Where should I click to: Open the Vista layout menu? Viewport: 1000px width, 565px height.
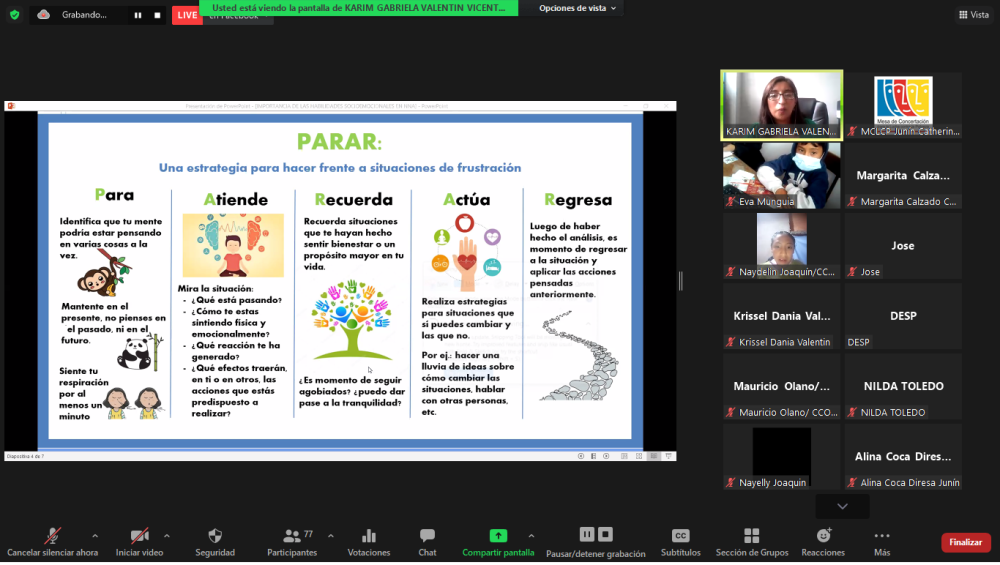coord(972,15)
